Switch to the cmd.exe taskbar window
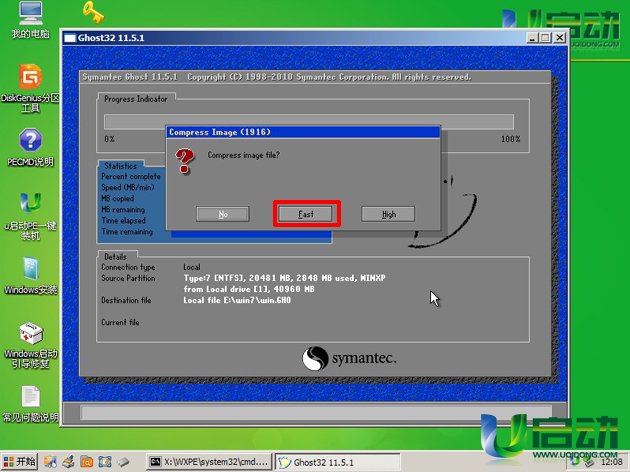The height and width of the screenshot is (472, 630). [209, 462]
